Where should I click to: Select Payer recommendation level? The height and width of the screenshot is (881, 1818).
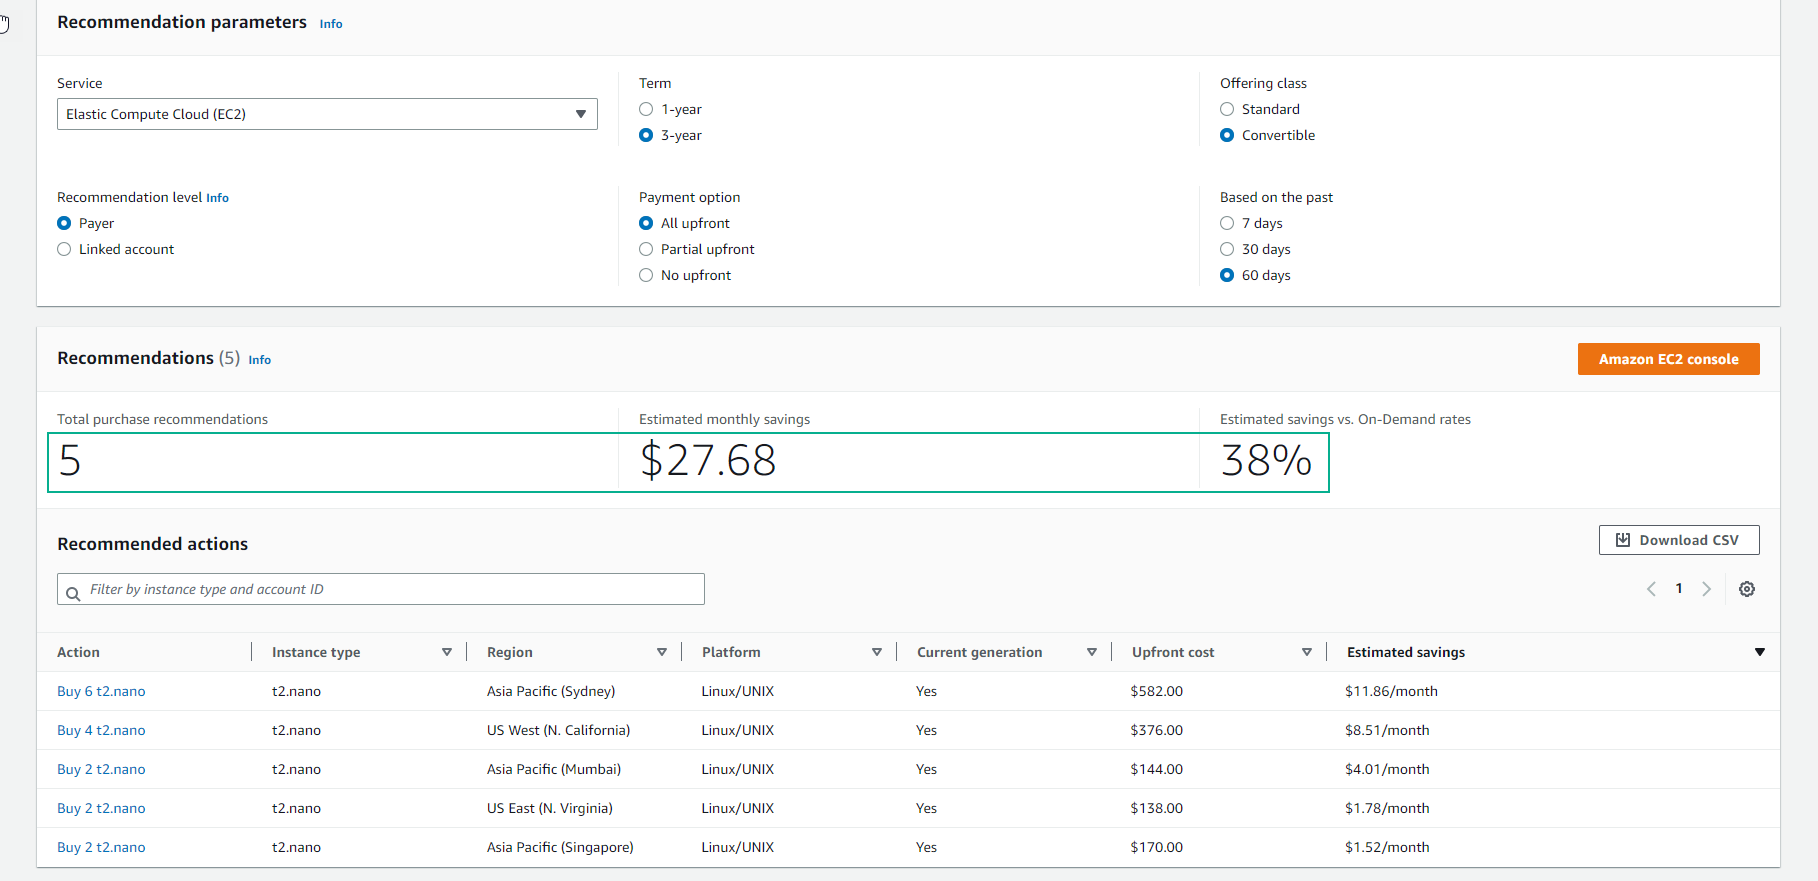coord(64,223)
